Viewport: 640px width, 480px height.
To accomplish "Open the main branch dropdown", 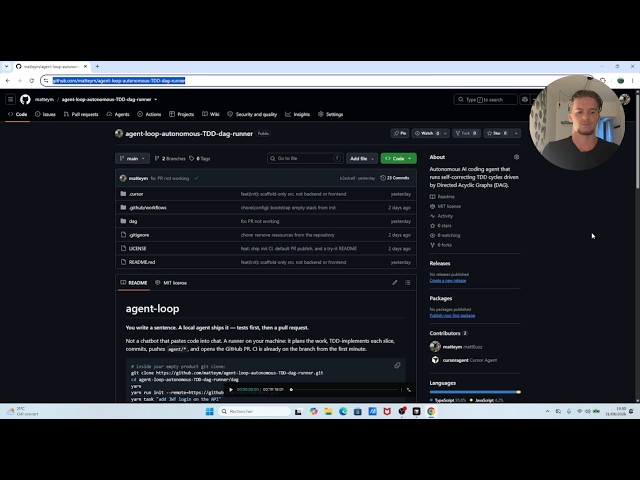I will (x=132, y=158).
